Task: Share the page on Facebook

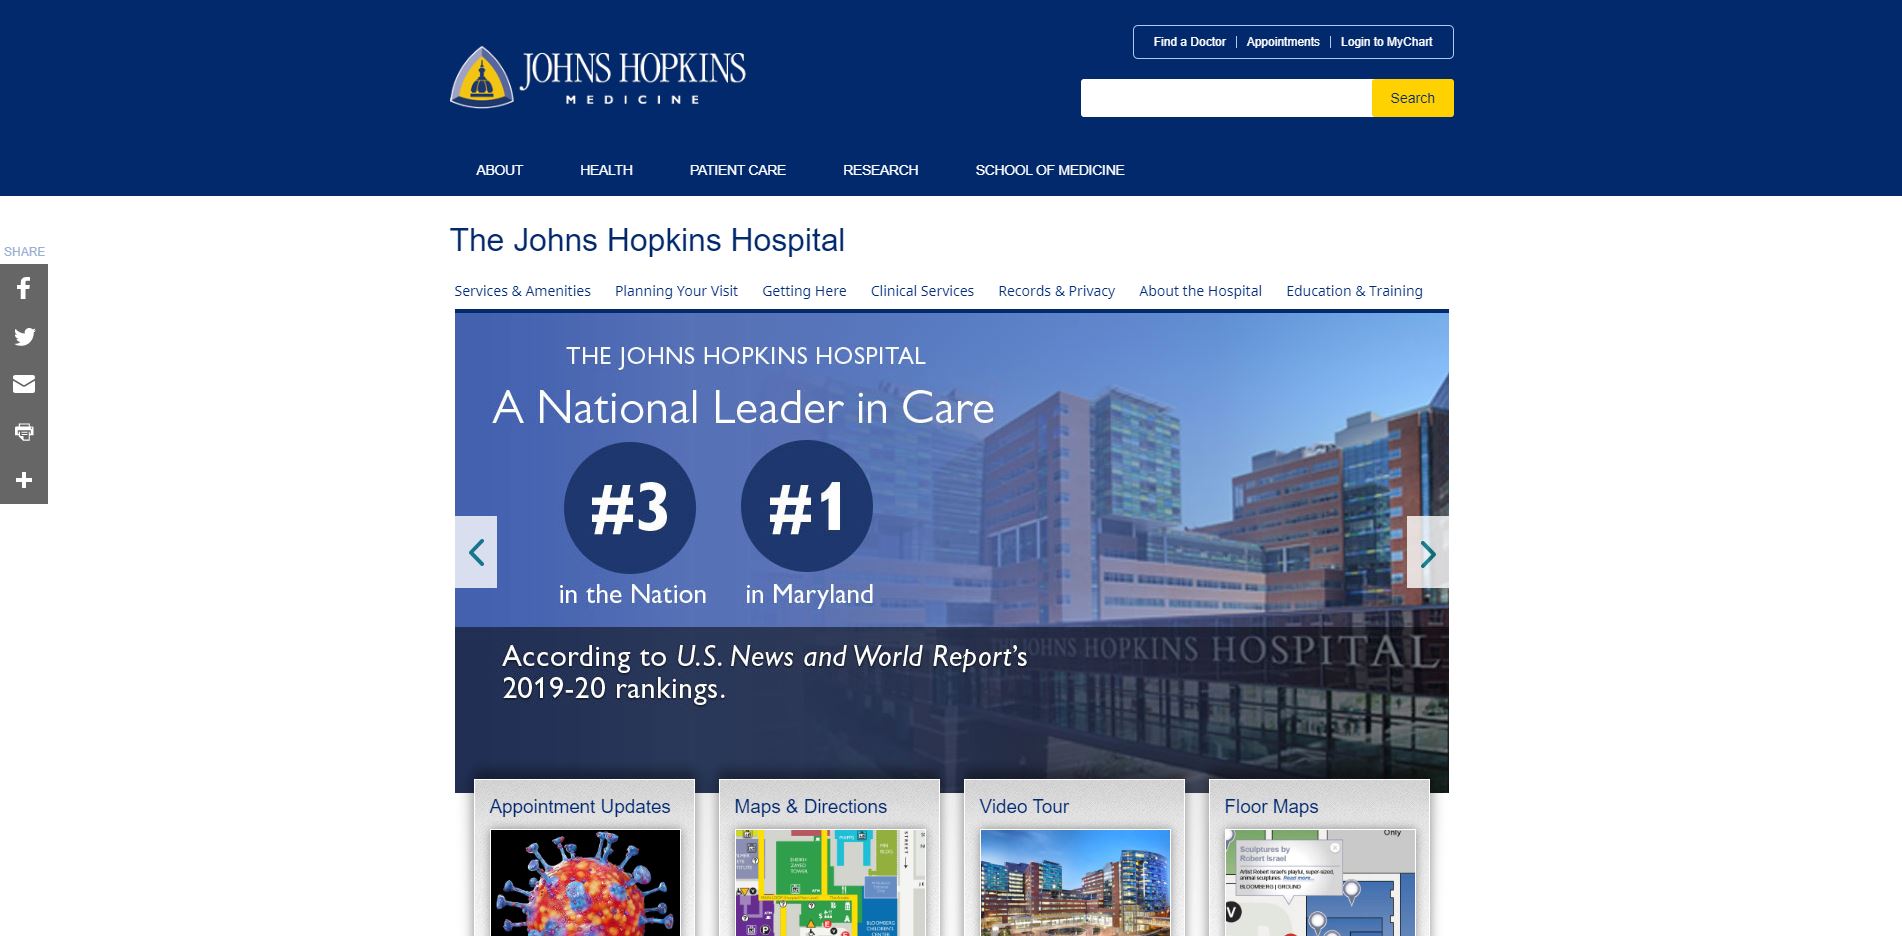Action: click(x=24, y=288)
